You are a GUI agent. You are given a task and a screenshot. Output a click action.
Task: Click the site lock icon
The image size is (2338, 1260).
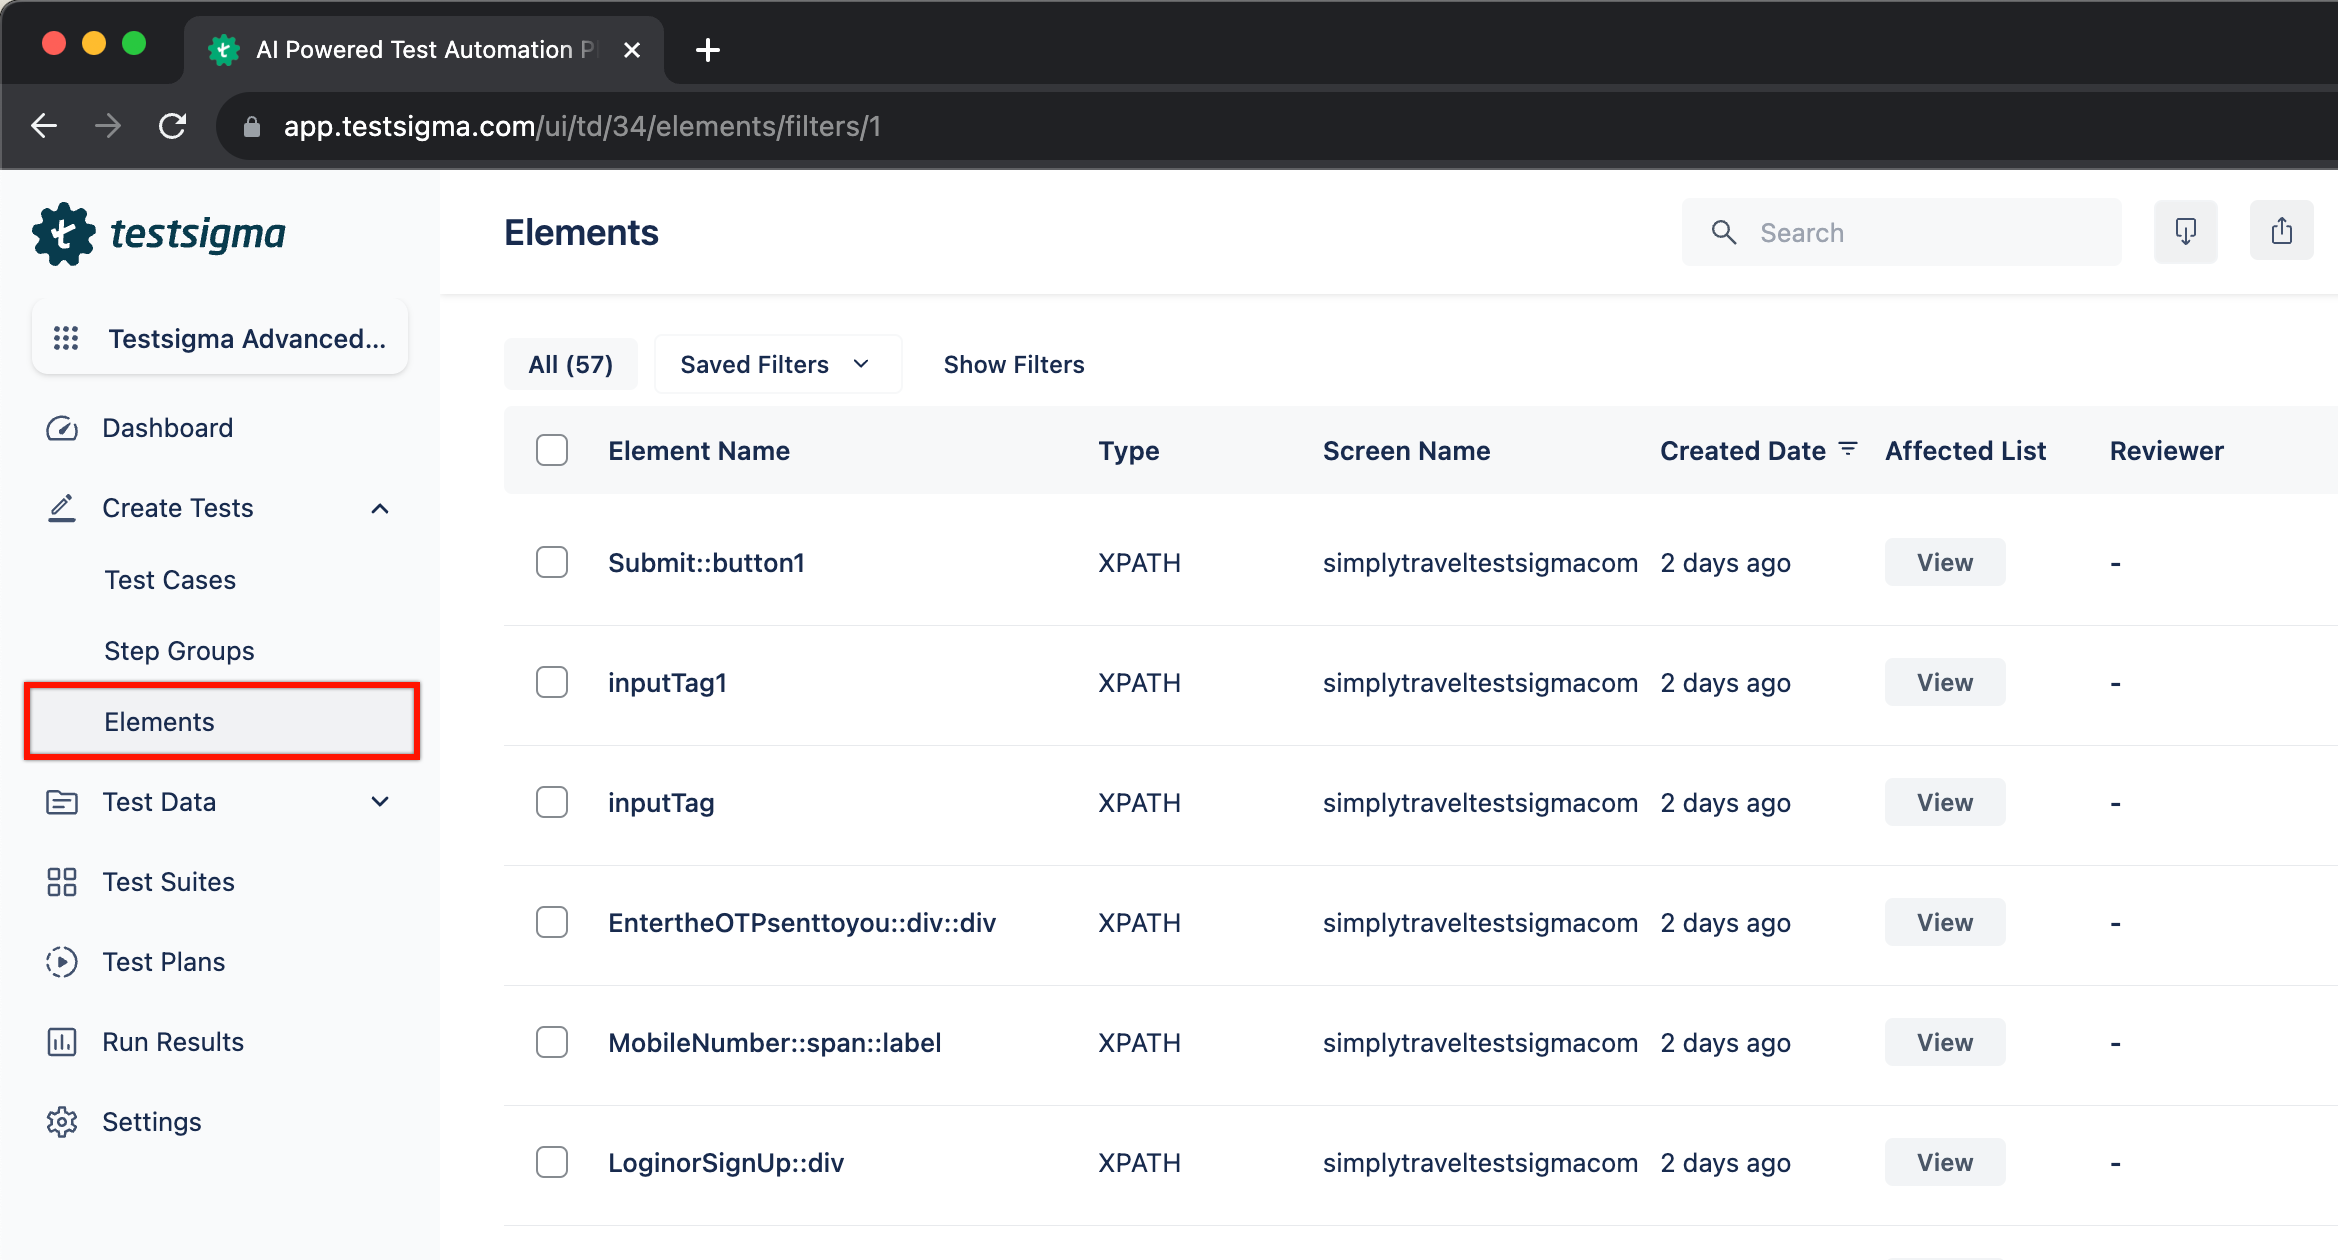tap(252, 127)
